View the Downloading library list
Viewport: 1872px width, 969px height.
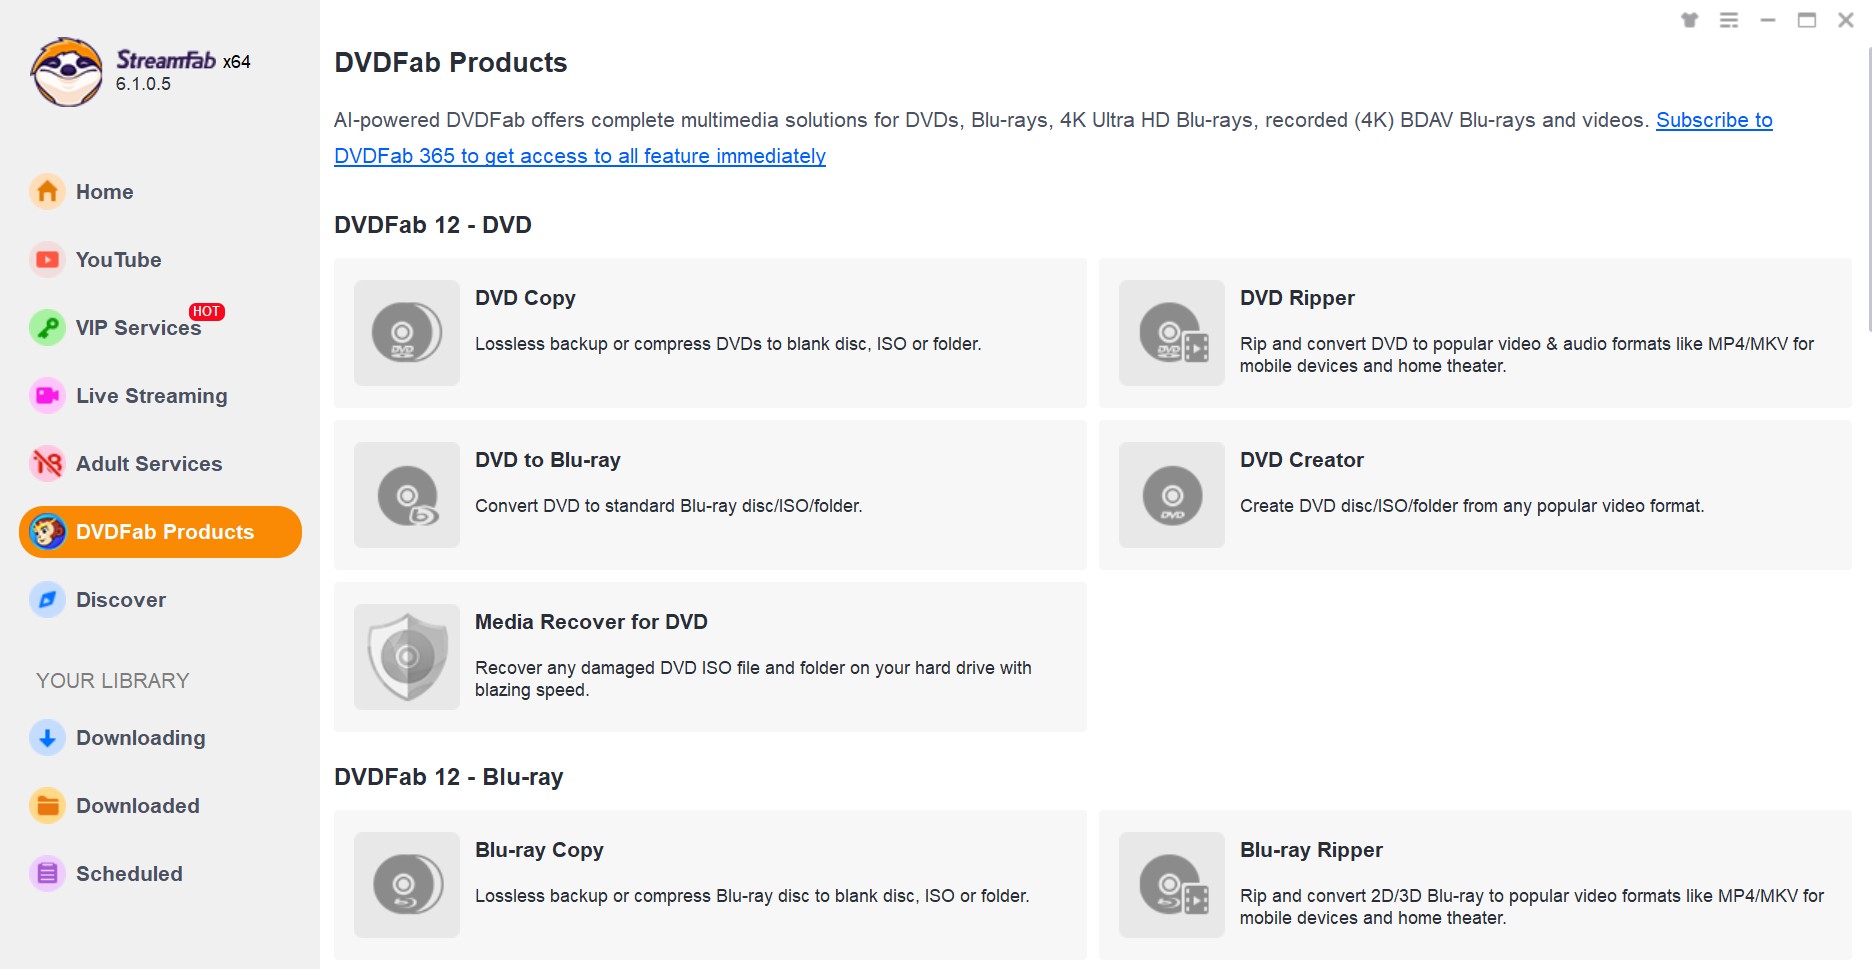160,737
